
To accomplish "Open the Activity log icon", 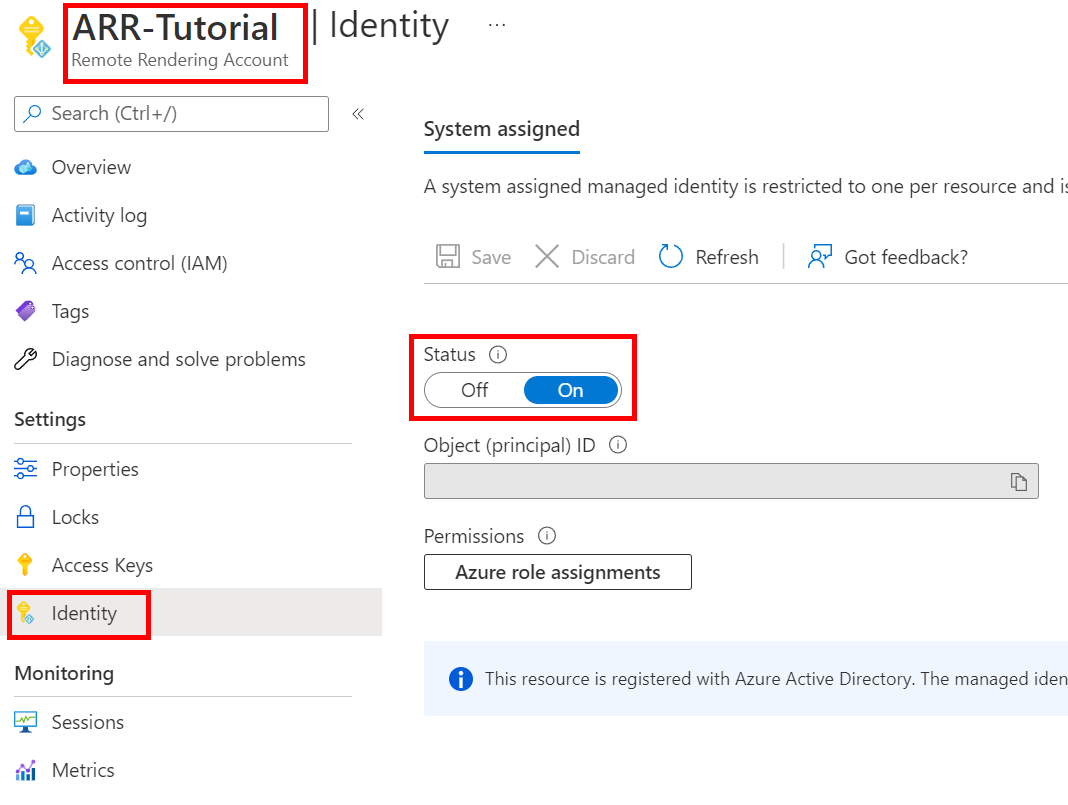I will (25, 215).
